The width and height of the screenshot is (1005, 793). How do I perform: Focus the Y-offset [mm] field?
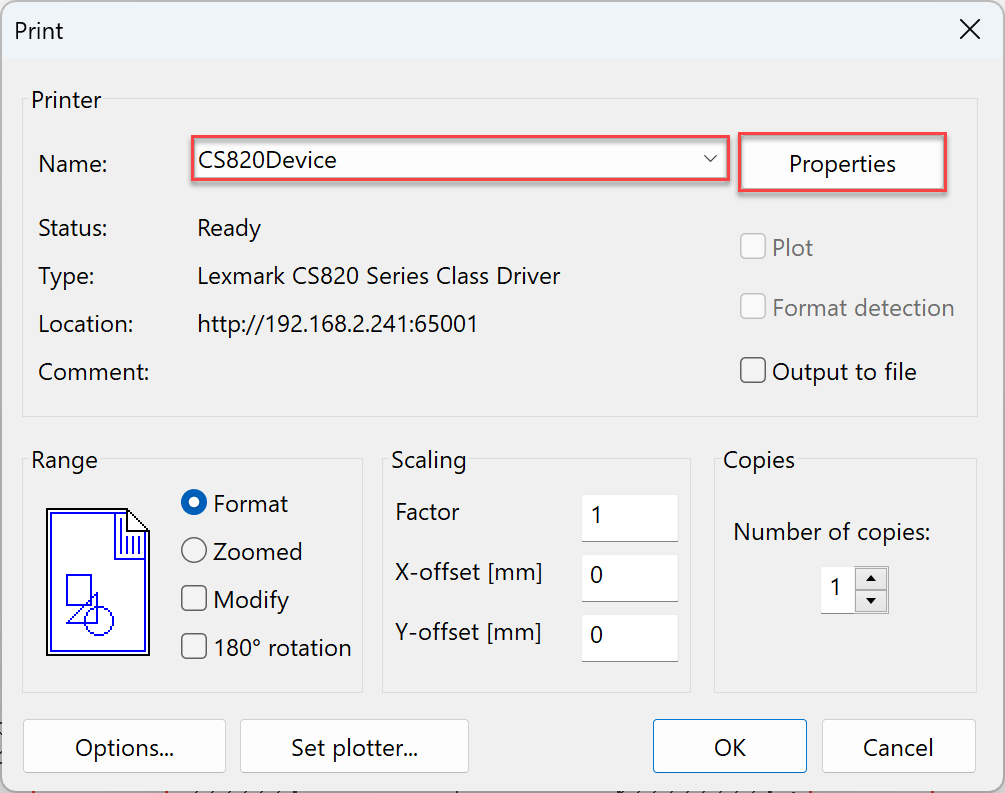[x=629, y=637]
